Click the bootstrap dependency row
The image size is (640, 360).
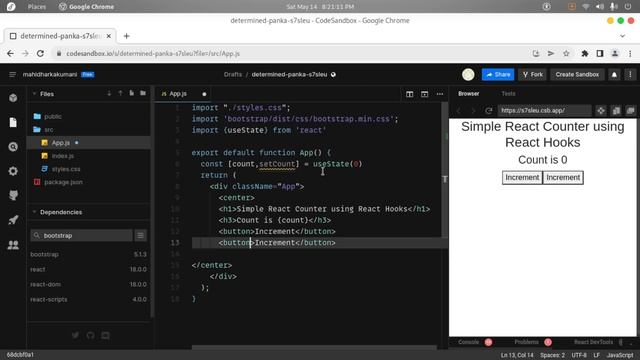pos(89,255)
